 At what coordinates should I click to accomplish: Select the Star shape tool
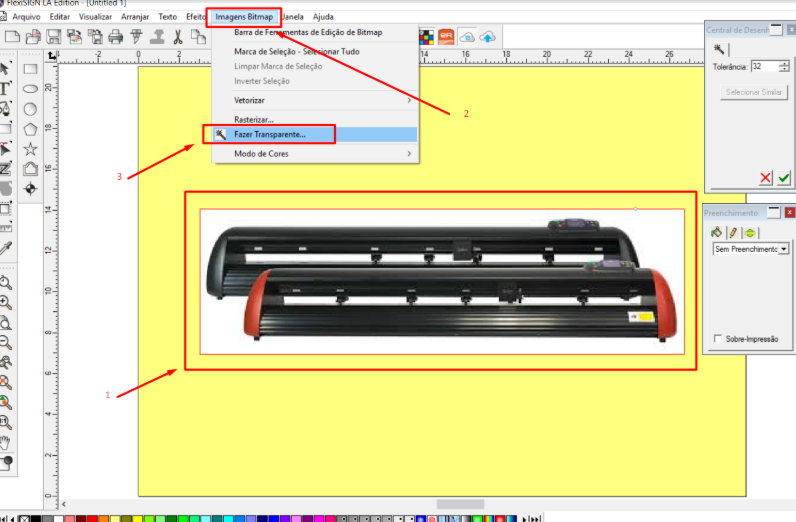[30, 149]
